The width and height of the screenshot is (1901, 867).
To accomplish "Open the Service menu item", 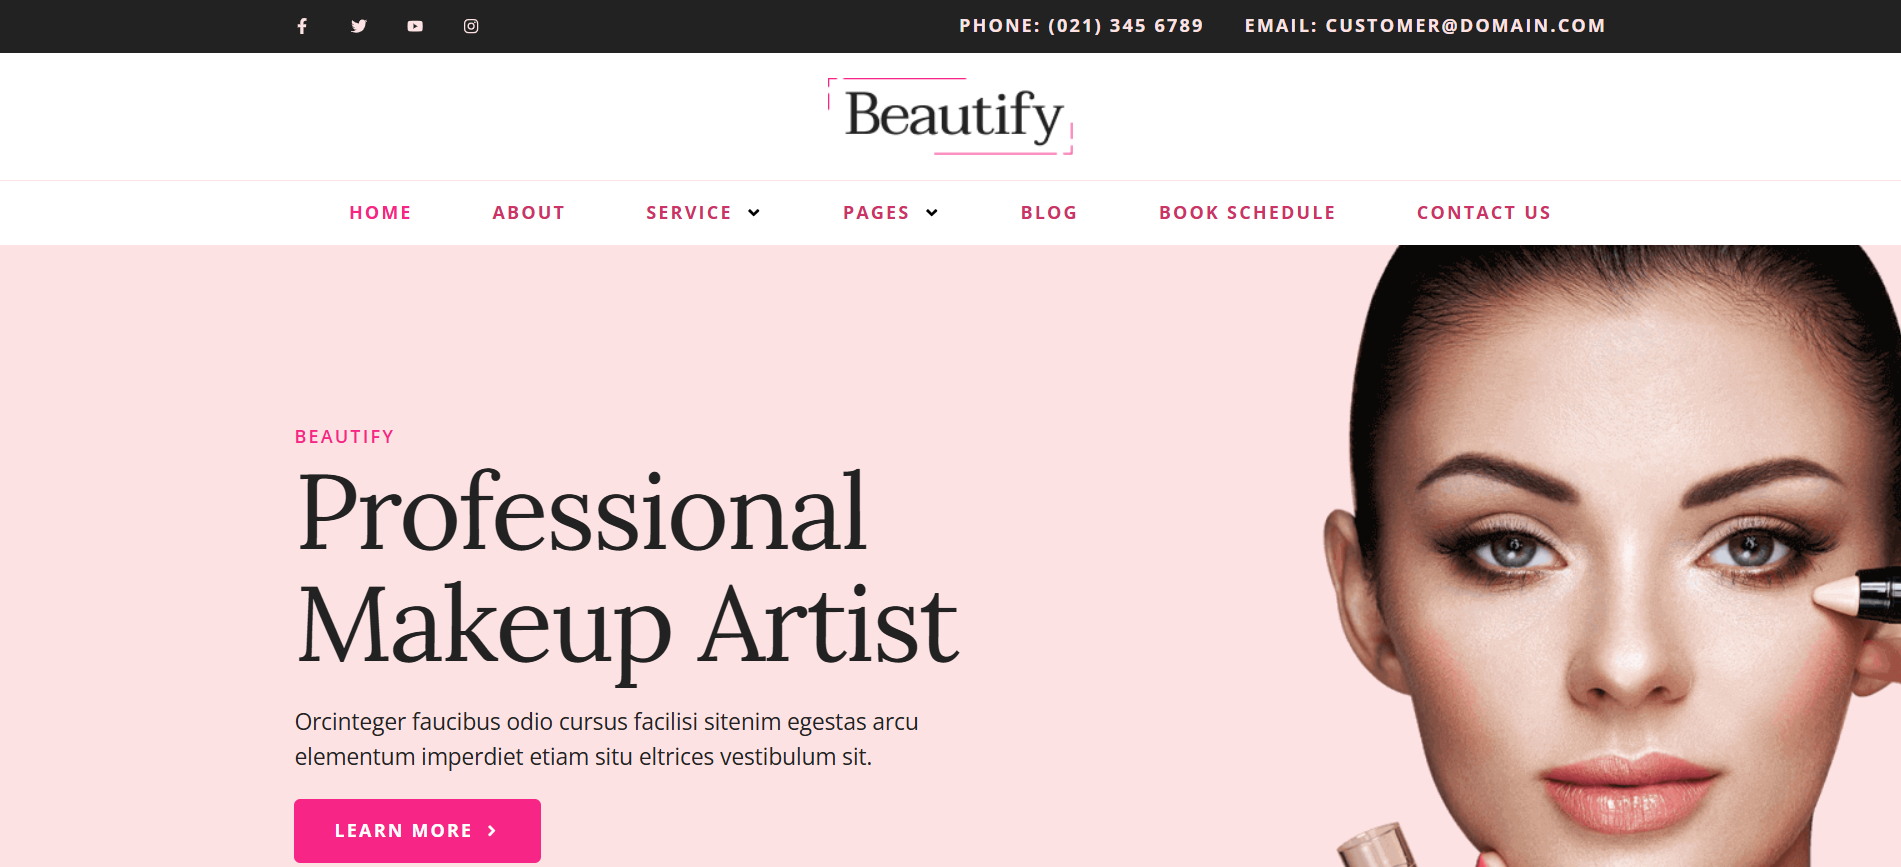I will 688,213.
